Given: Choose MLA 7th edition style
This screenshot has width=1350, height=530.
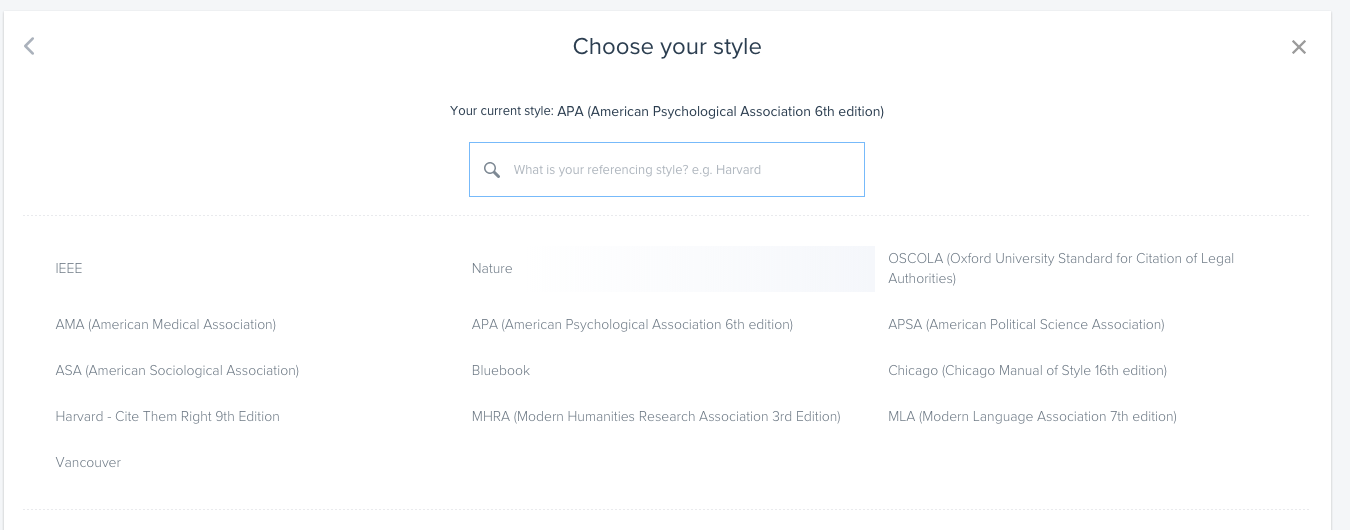Looking at the screenshot, I should coord(1032,417).
